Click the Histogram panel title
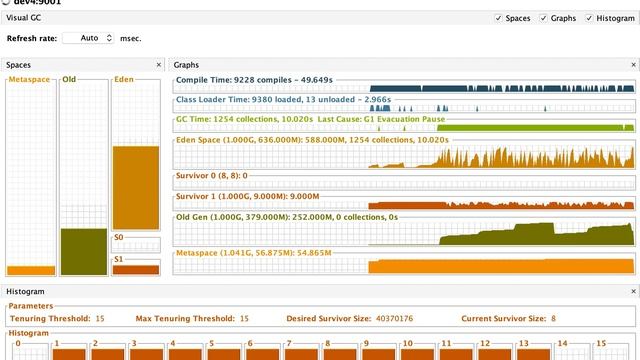 click(25, 291)
